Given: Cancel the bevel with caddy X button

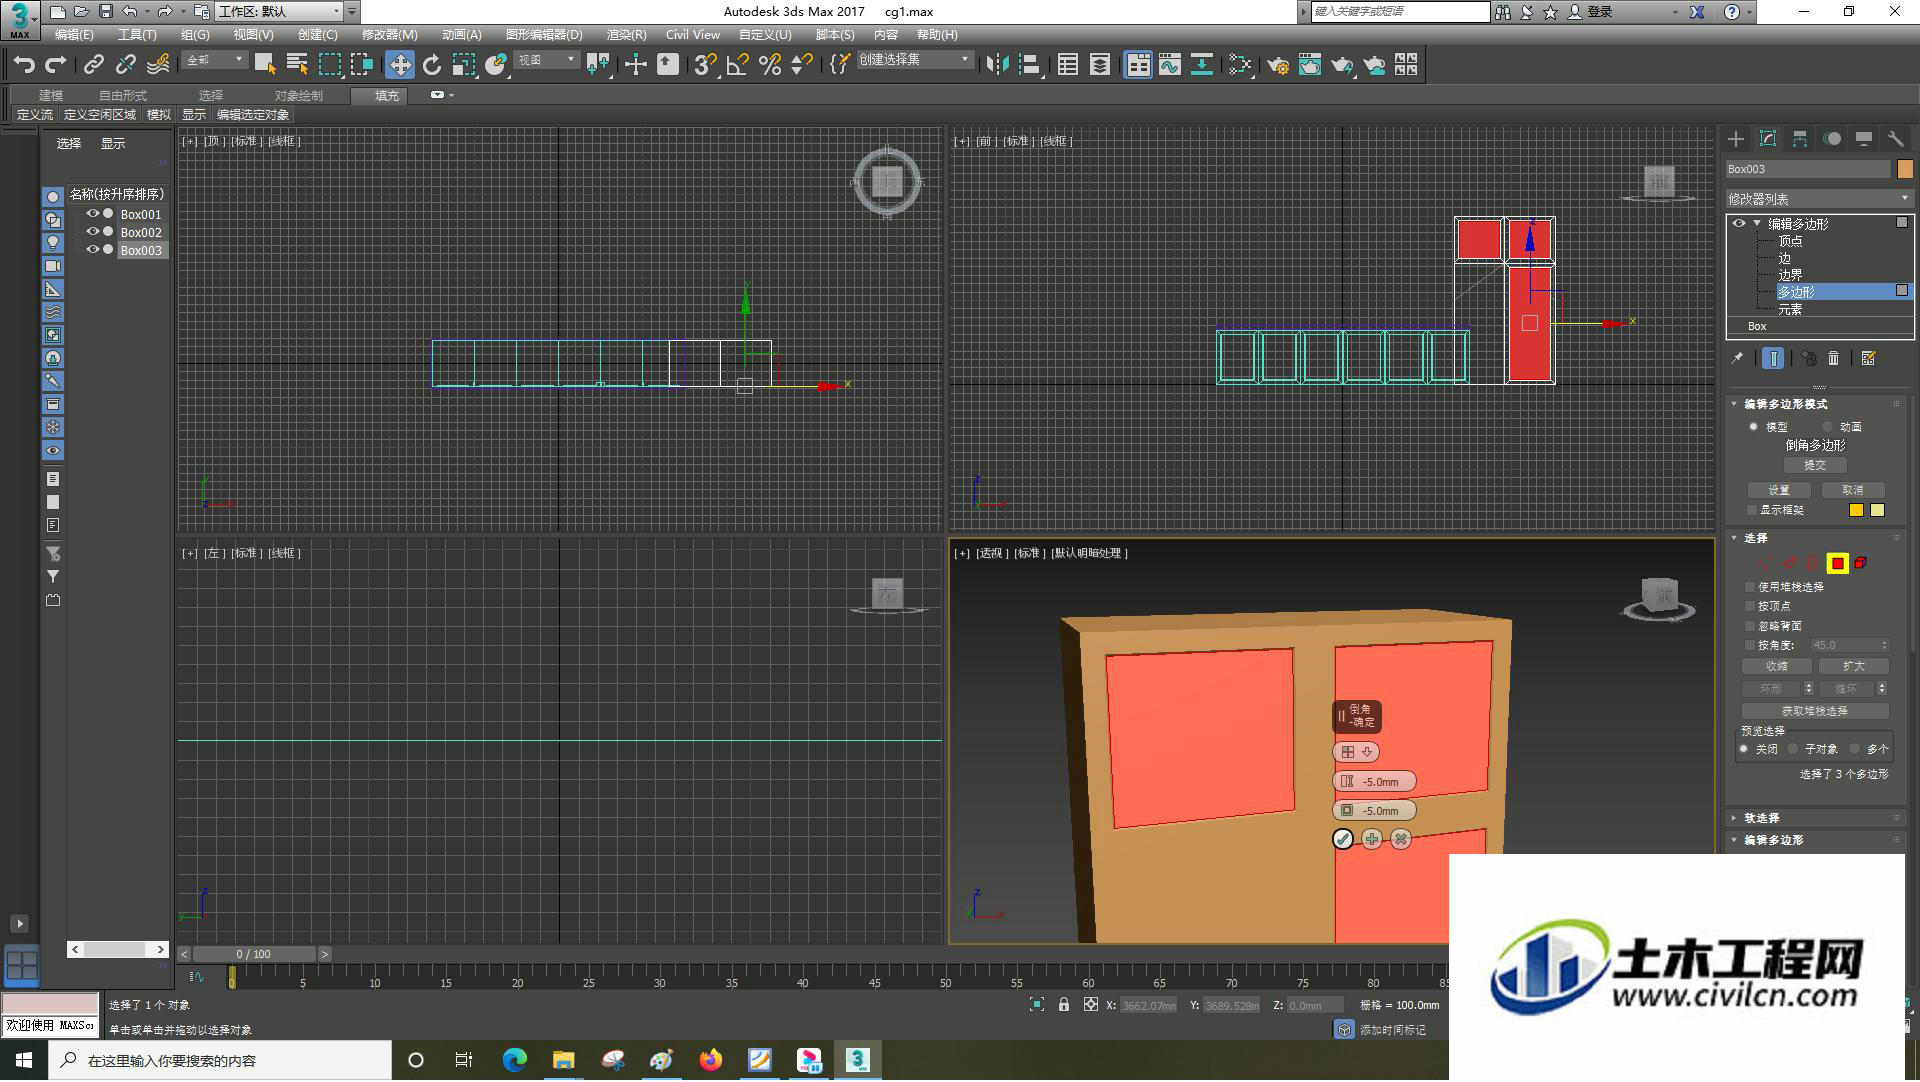Looking at the screenshot, I should tap(1401, 839).
